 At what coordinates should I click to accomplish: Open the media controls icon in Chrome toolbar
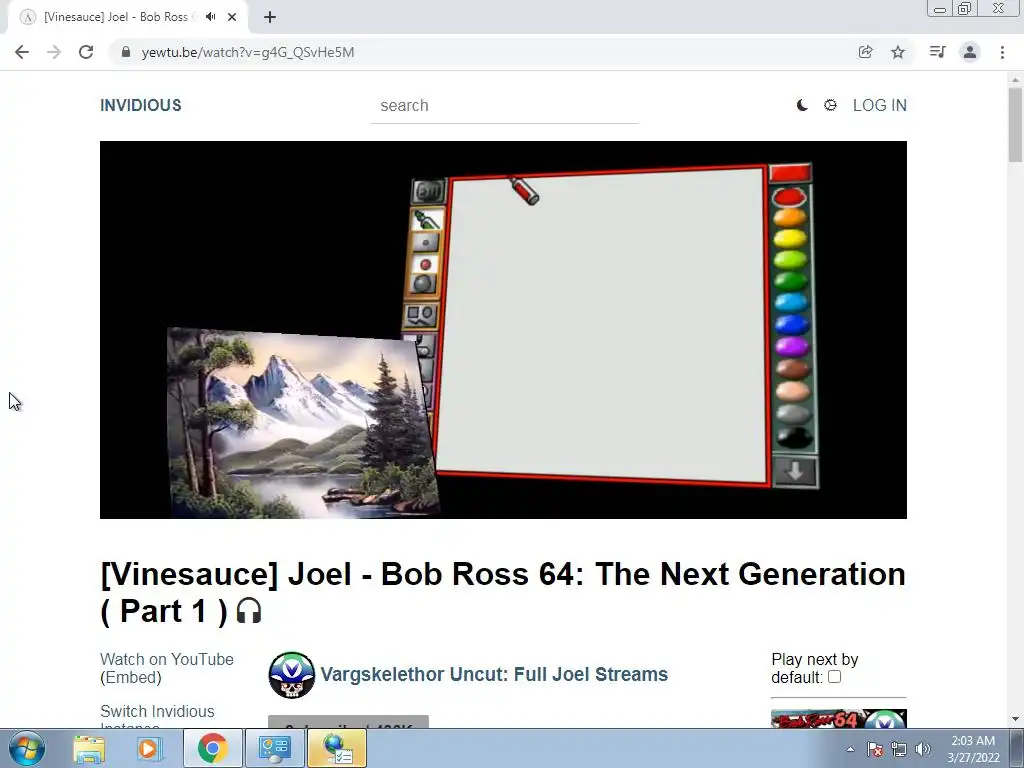pos(937,52)
